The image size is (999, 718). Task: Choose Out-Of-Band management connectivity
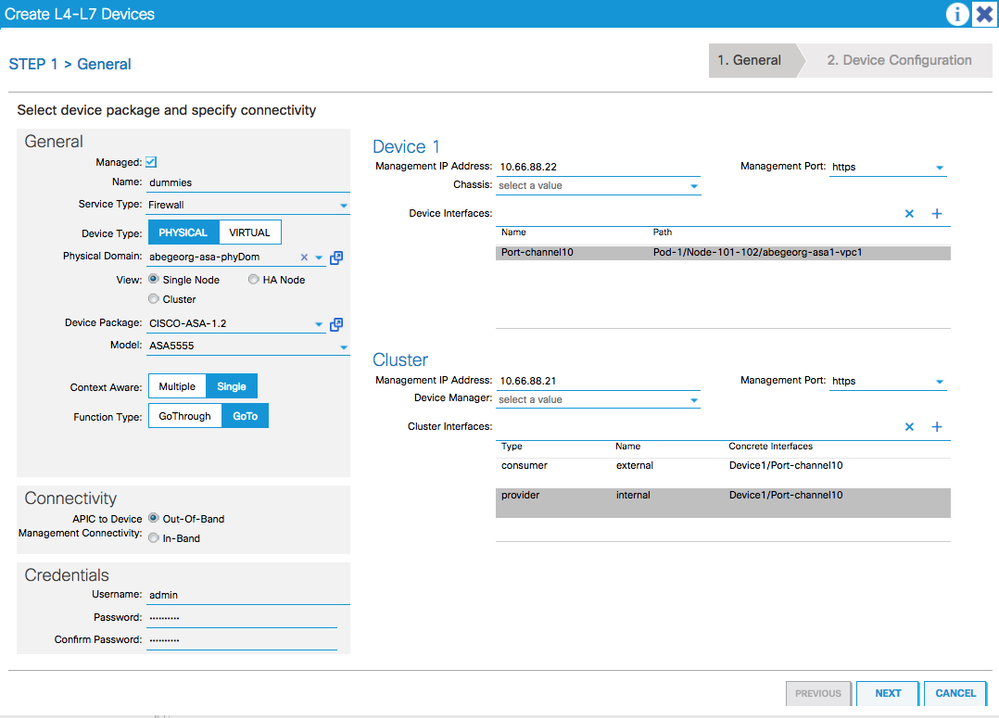coord(154,518)
